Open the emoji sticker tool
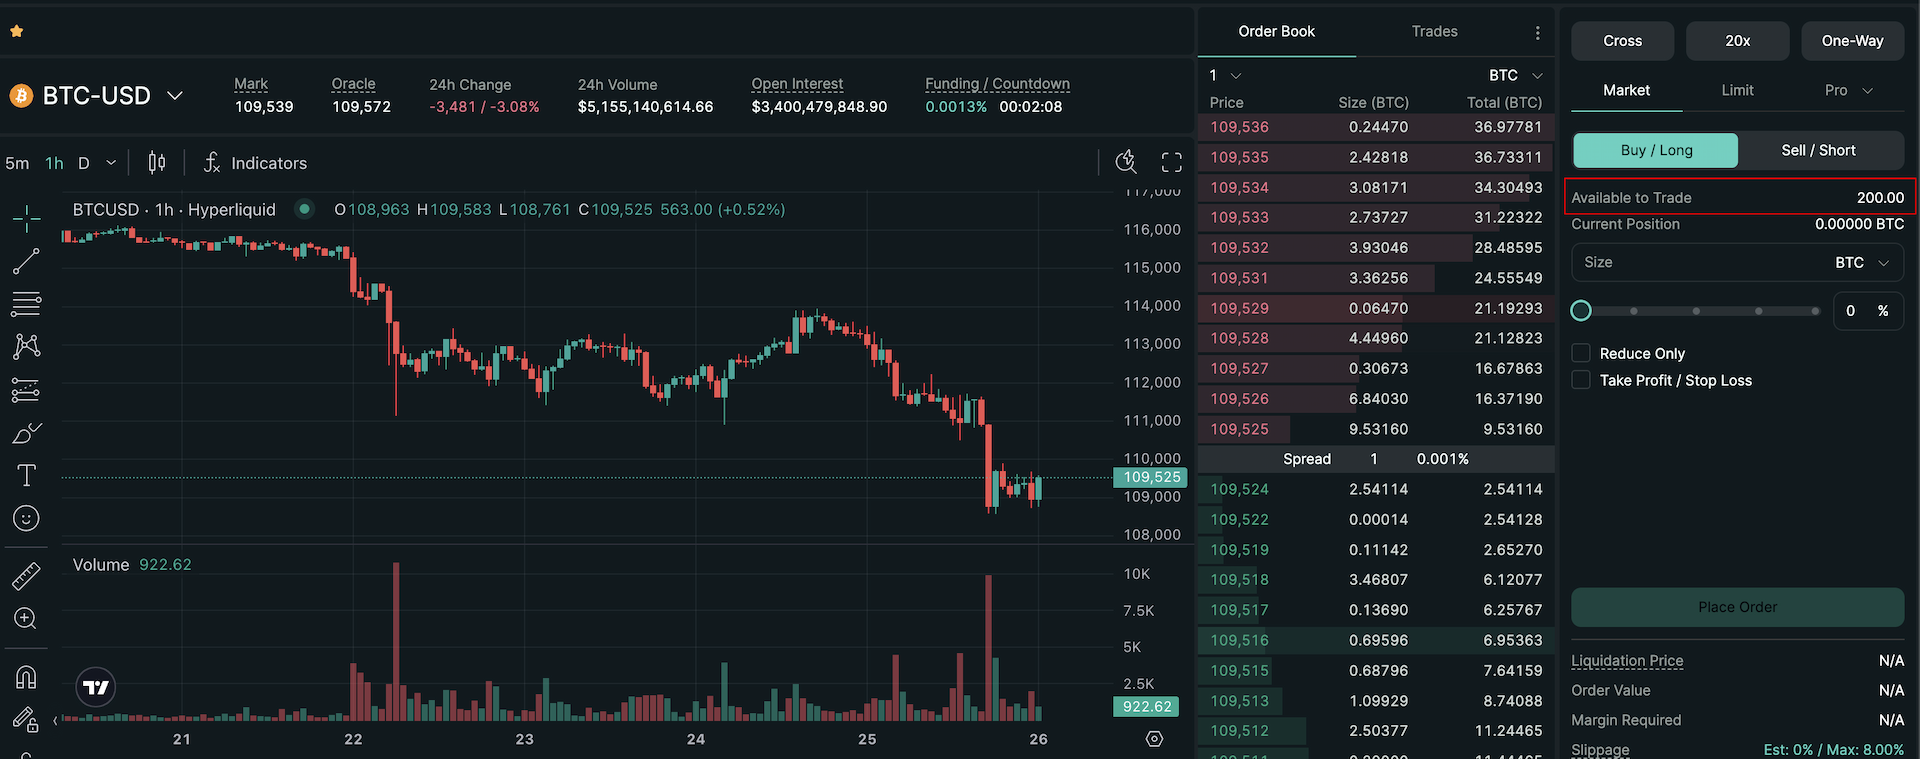This screenshot has width=1920, height=759. [x=26, y=518]
